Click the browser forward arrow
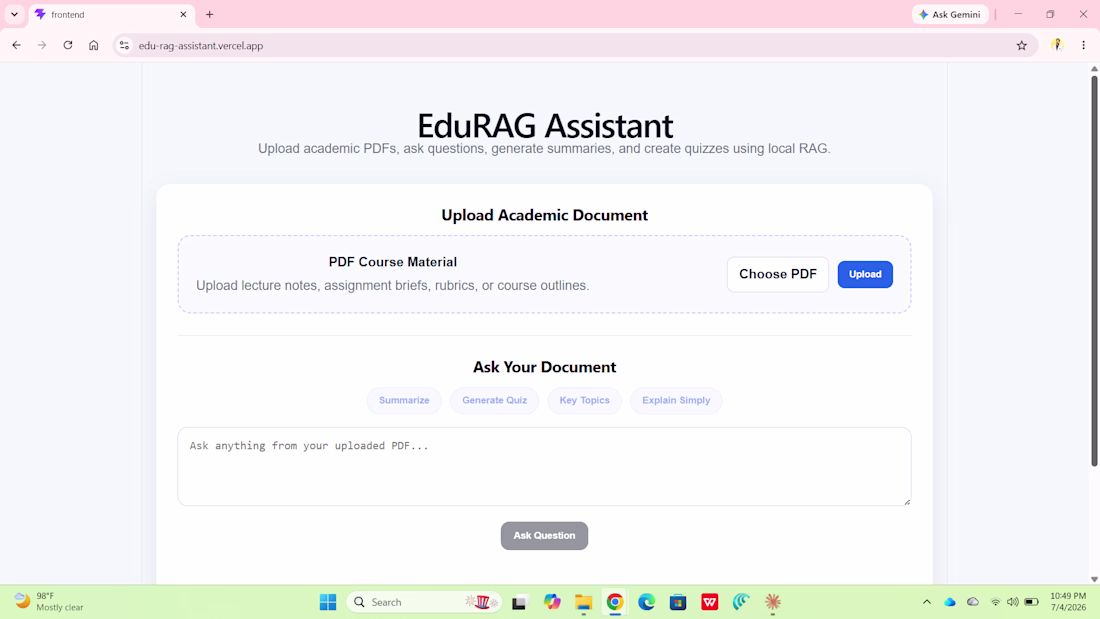This screenshot has width=1100, height=619. click(x=42, y=46)
